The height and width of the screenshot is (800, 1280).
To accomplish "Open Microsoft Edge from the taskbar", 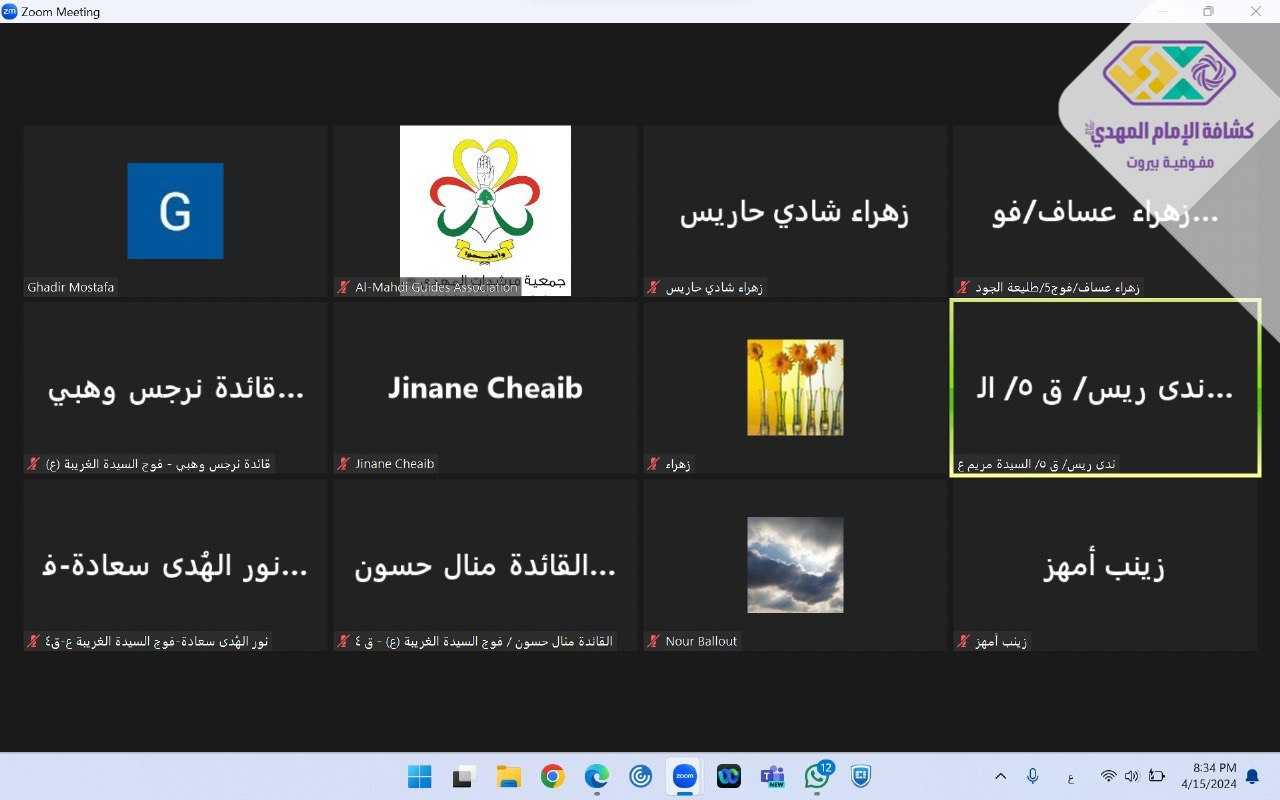I will (x=597, y=776).
